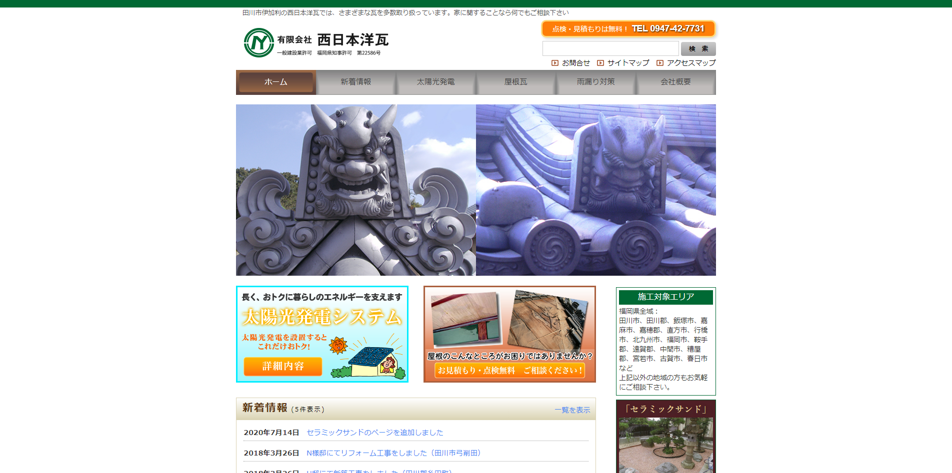This screenshot has width=952, height=473.
Task: Open the 屋根瓦 navigation tab
Action: (x=516, y=82)
